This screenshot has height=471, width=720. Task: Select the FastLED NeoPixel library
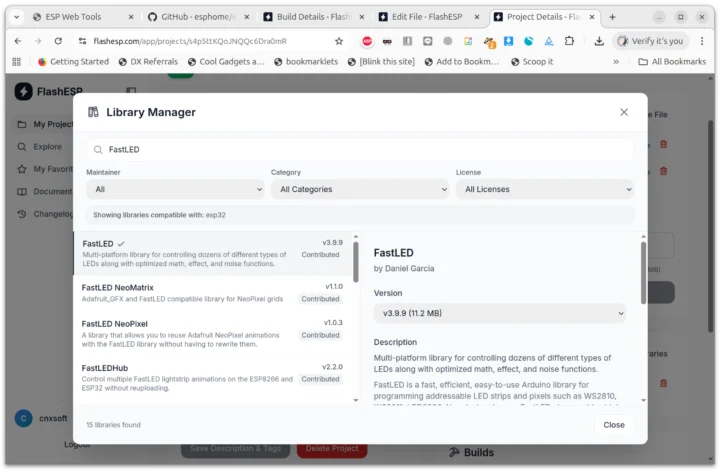(x=212, y=333)
